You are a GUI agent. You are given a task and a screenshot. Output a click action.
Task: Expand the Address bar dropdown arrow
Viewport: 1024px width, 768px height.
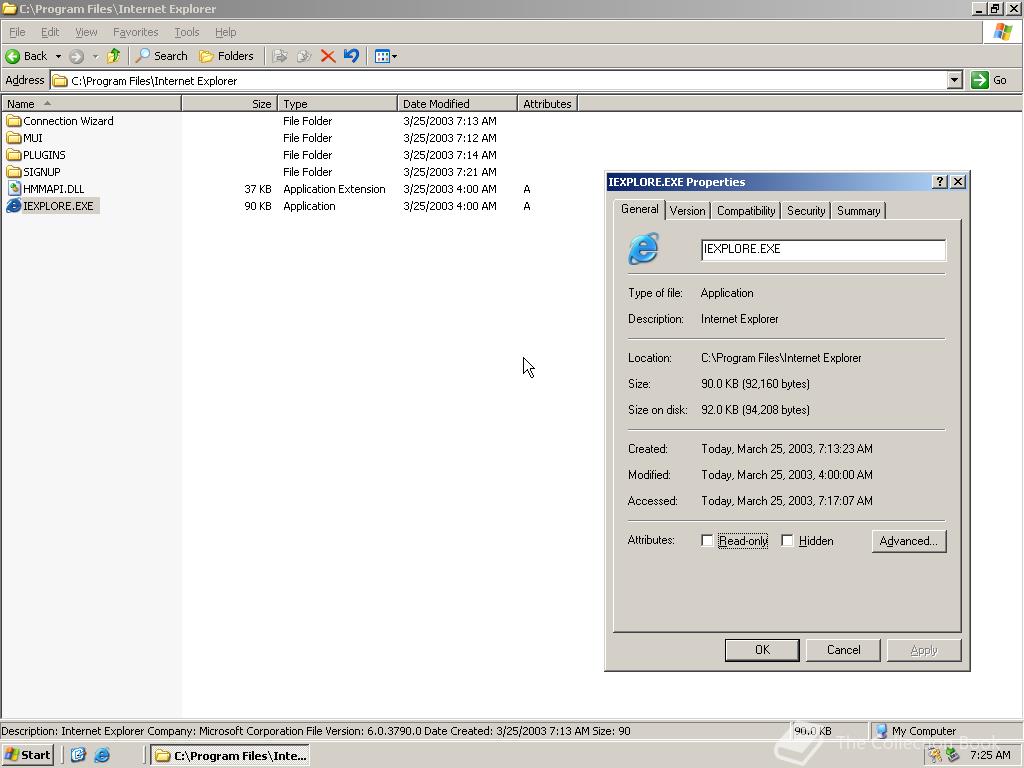955,80
